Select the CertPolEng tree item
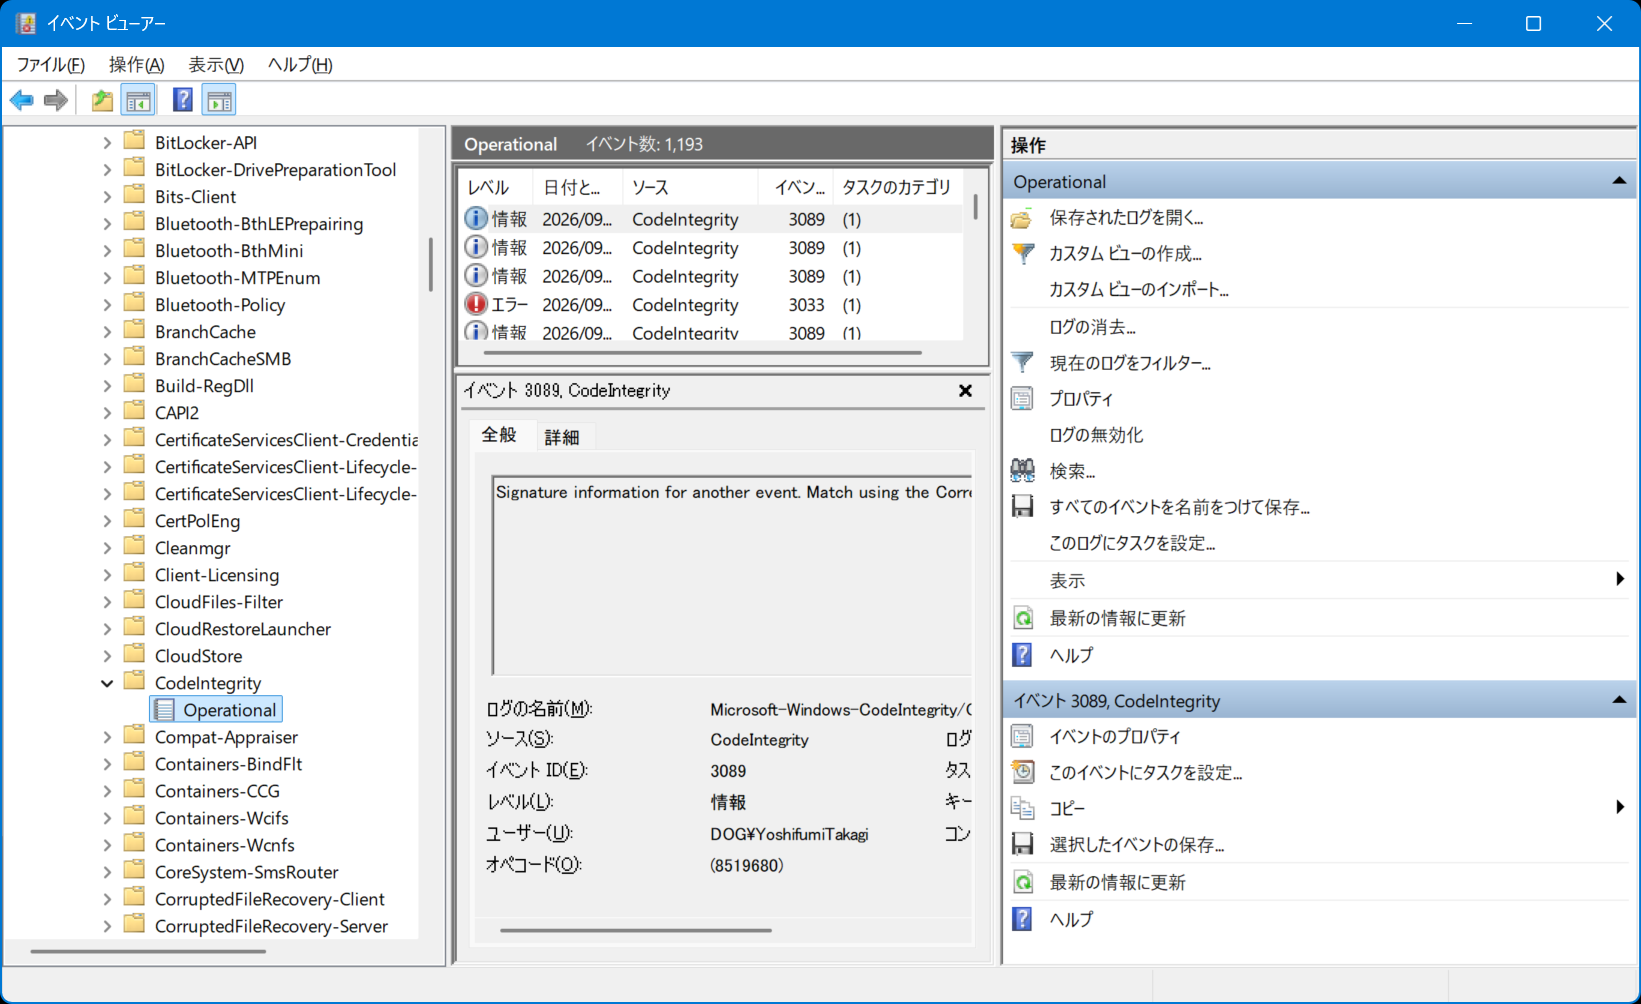Viewport: 1641px width, 1004px height. (197, 521)
